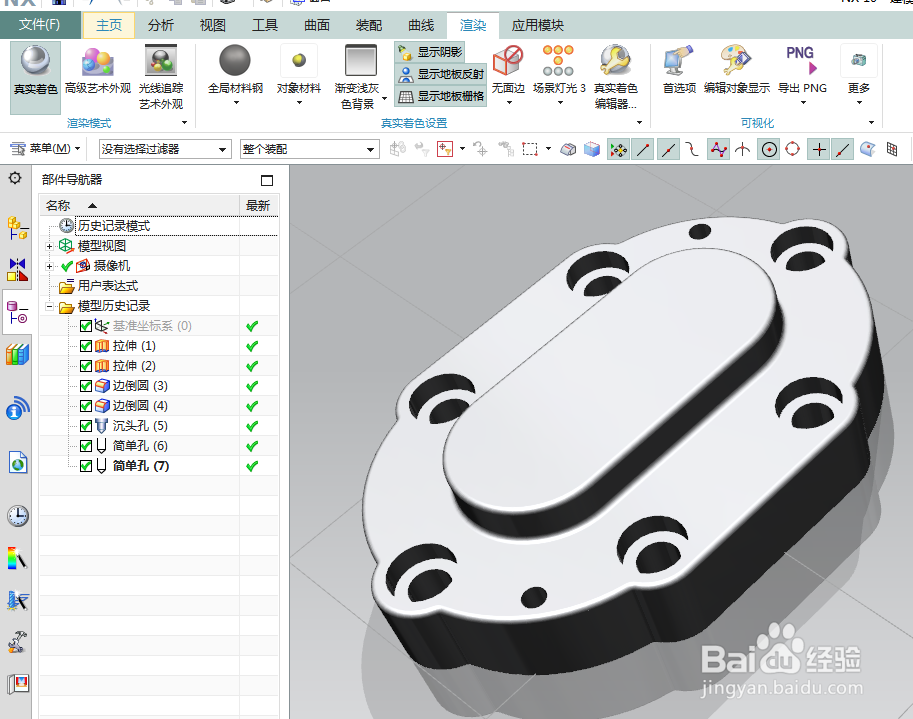This screenshot has width=913, height=719.
Task: Open the 整个装配 scope dropdown
Action: click(x=309, y=150)
